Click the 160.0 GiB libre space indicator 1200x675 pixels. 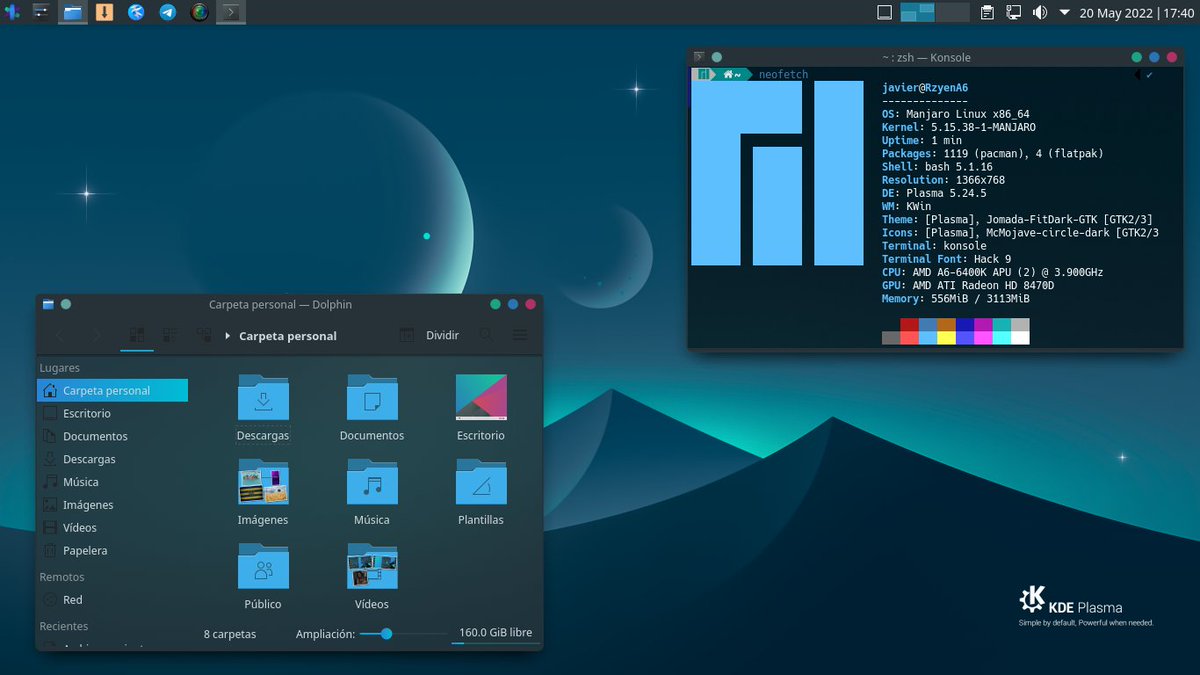[x=495, y=633]
